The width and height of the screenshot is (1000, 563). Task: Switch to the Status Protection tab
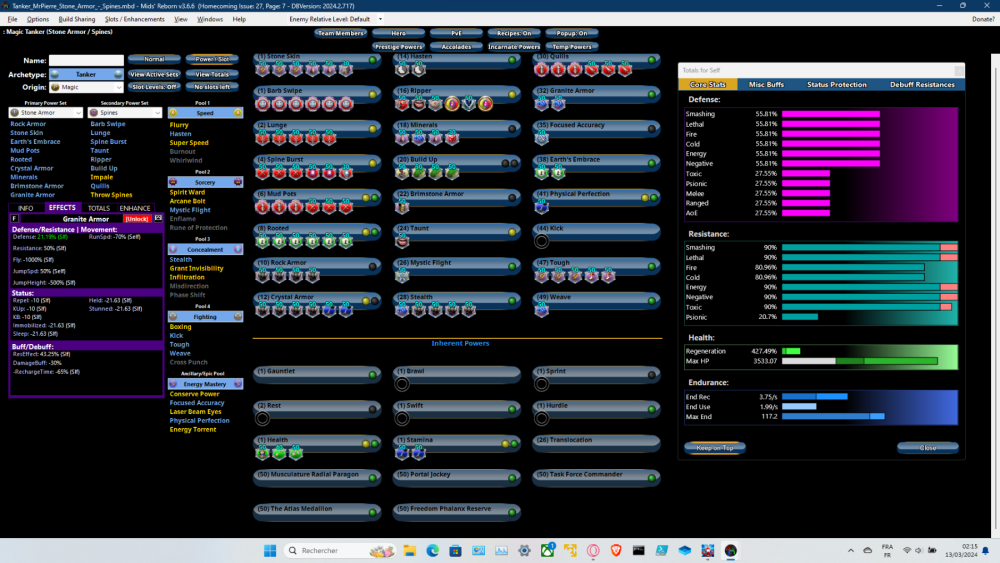coord(836,85)
